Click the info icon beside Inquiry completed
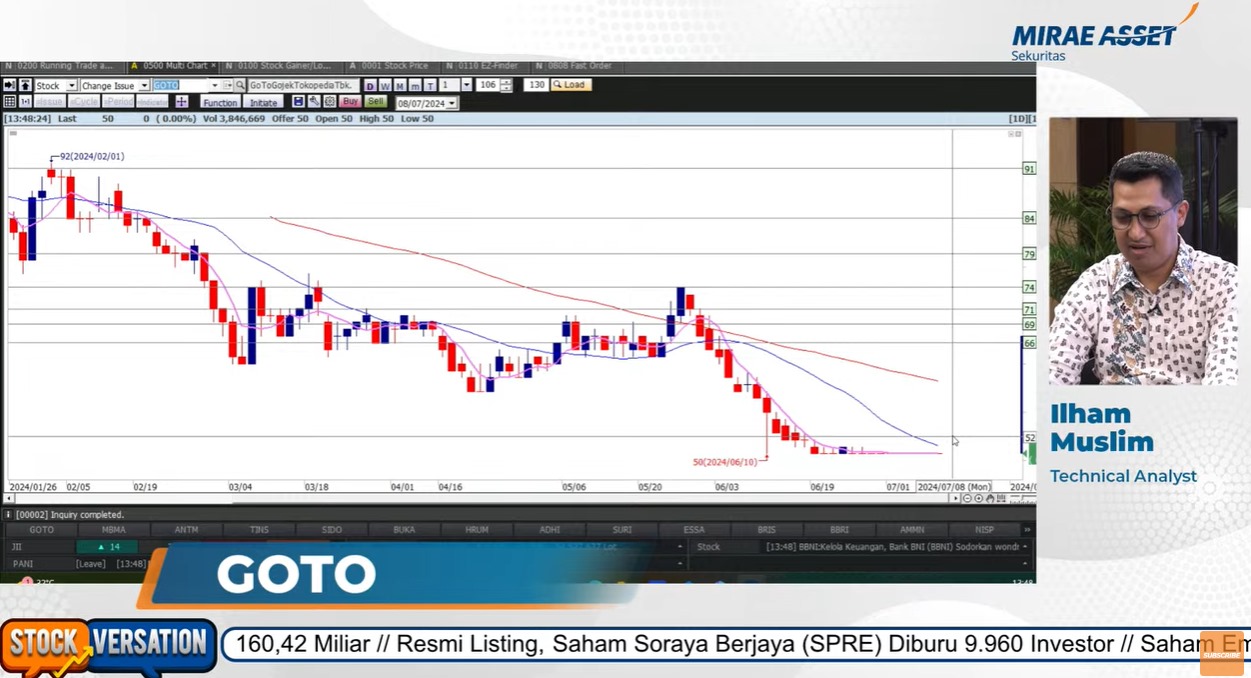The height and width of the screenshot is (678, 1251). coord(8,515)
